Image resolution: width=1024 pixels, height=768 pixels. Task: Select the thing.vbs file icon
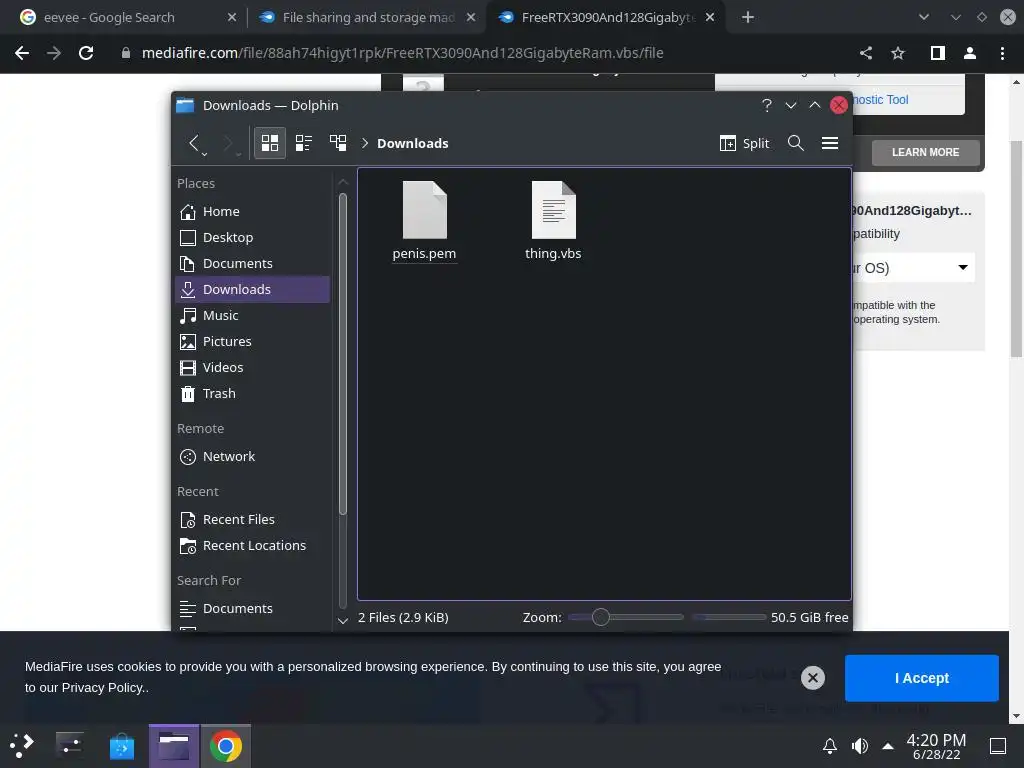pyautogui.click(x=554, y=210)
